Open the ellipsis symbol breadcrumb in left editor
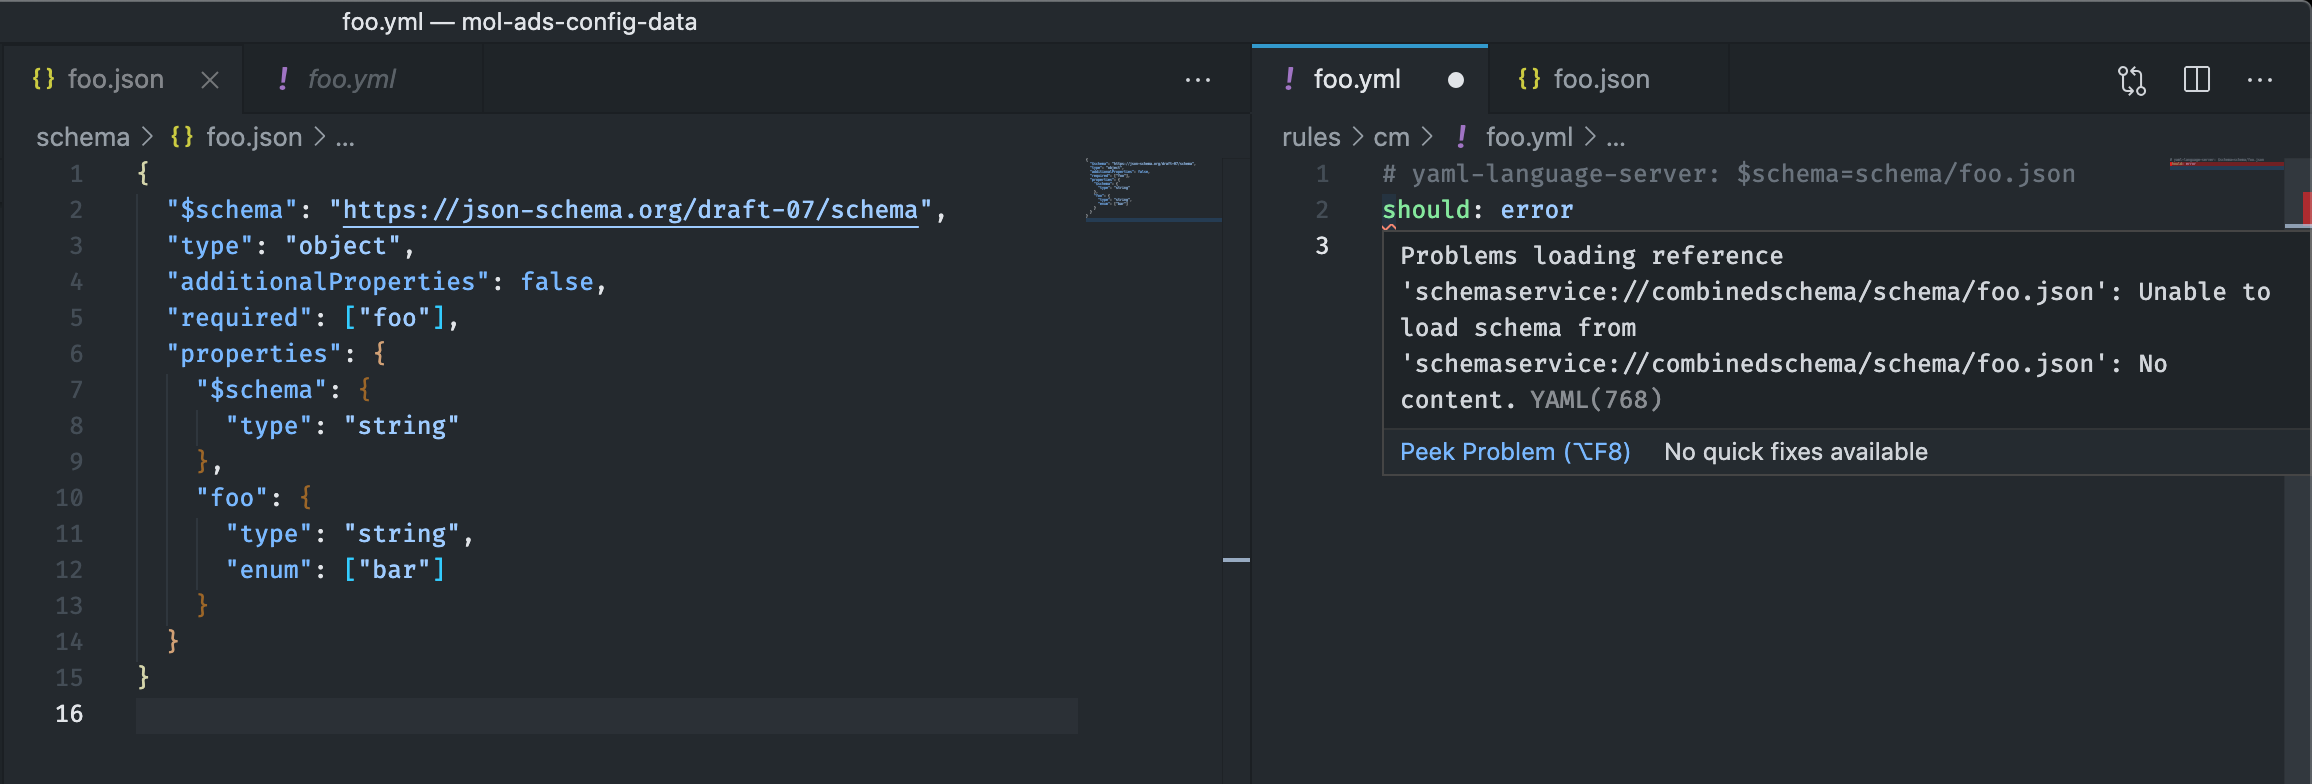Viewport: 2312px width, 784px height. [345, 137]
